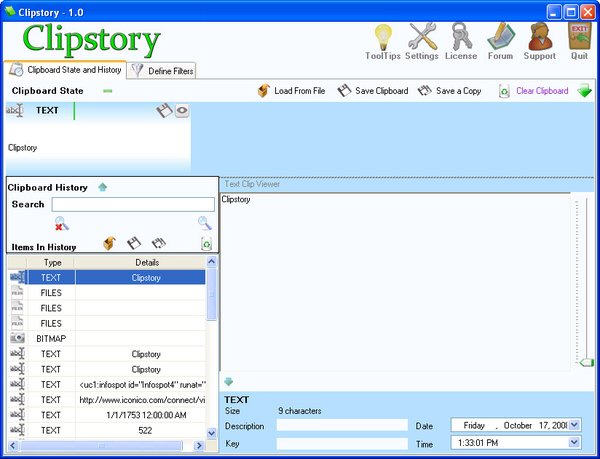Click text icon of row 522
This screenshot has width=600, height=459.
(17, 430)
